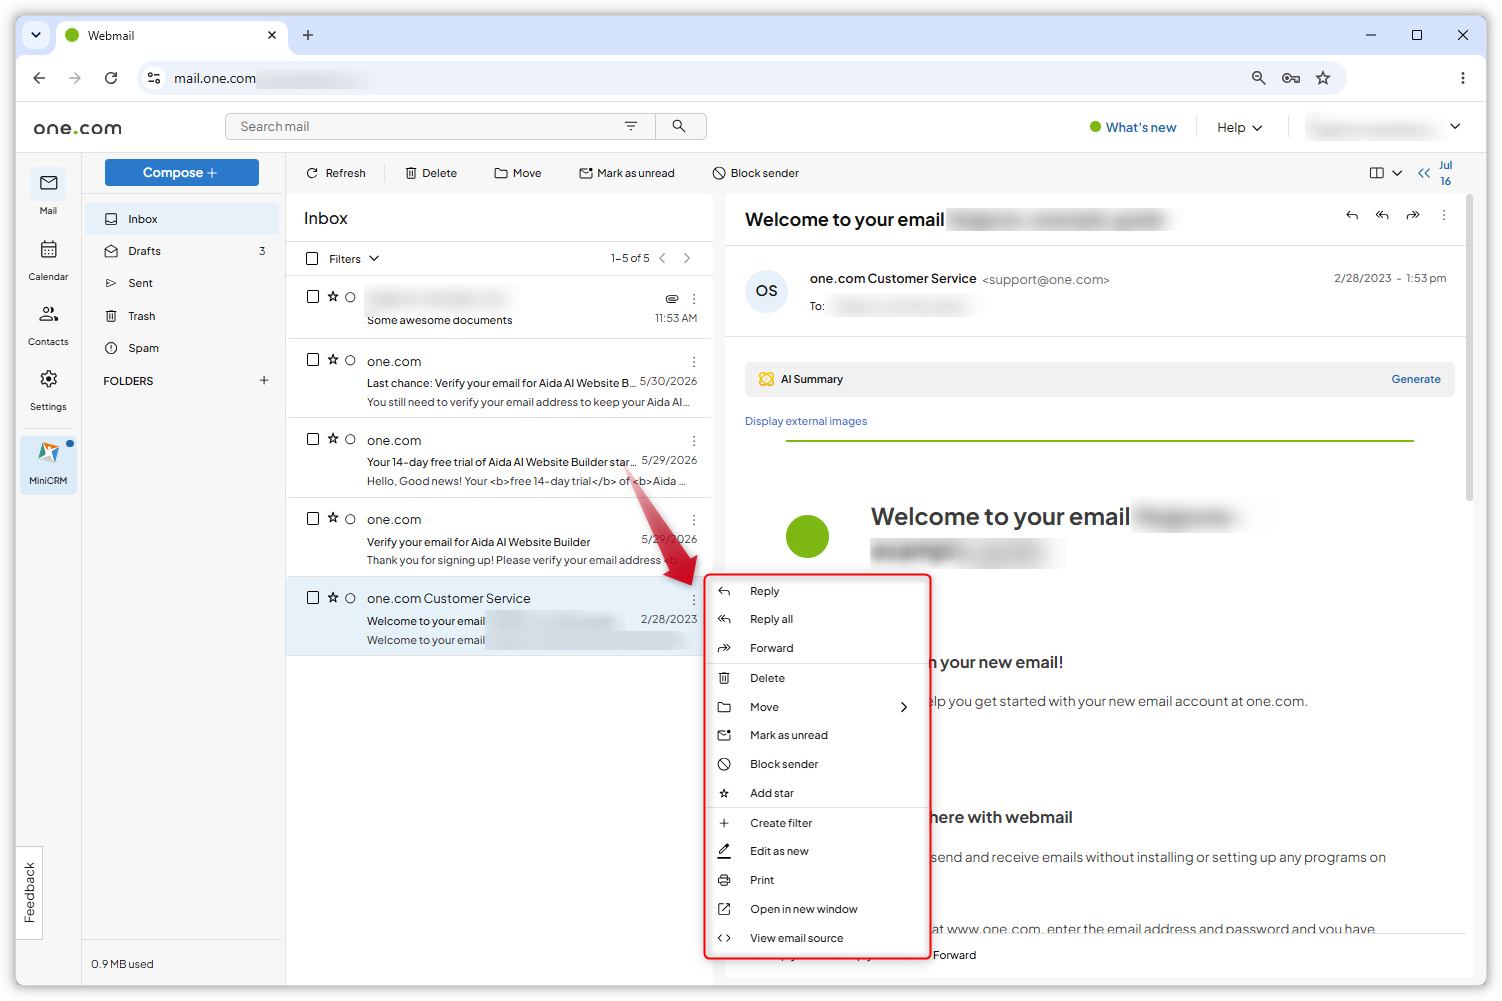Screen dimensions: 1502x1001
Task: Choose Create filter in the context menu
Action: coord(818,823)
